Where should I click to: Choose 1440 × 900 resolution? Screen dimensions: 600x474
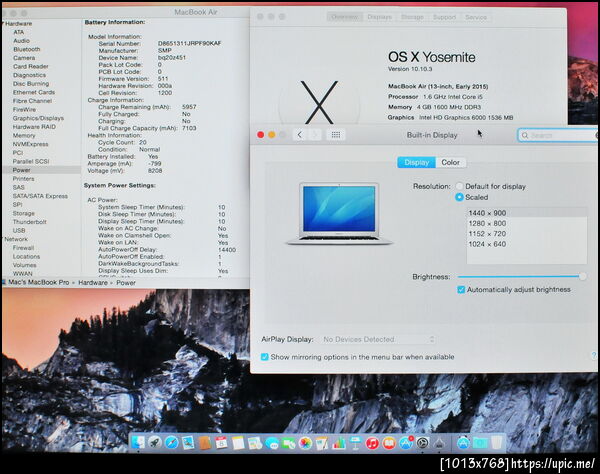(x=527, y=213)
